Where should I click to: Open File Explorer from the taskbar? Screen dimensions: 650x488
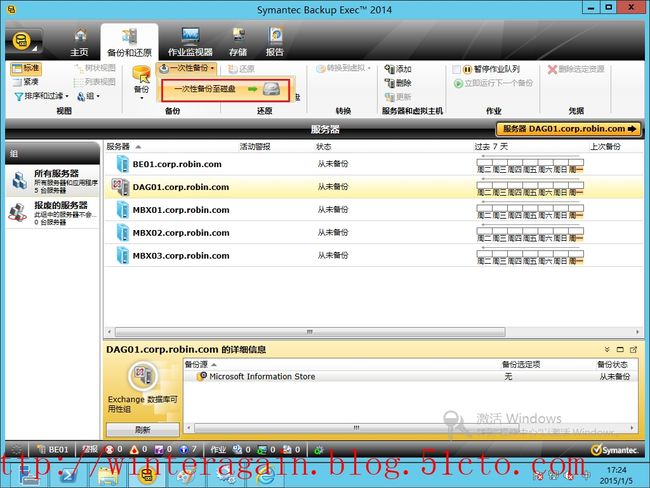pyautogui.click(x=108, y=475)
